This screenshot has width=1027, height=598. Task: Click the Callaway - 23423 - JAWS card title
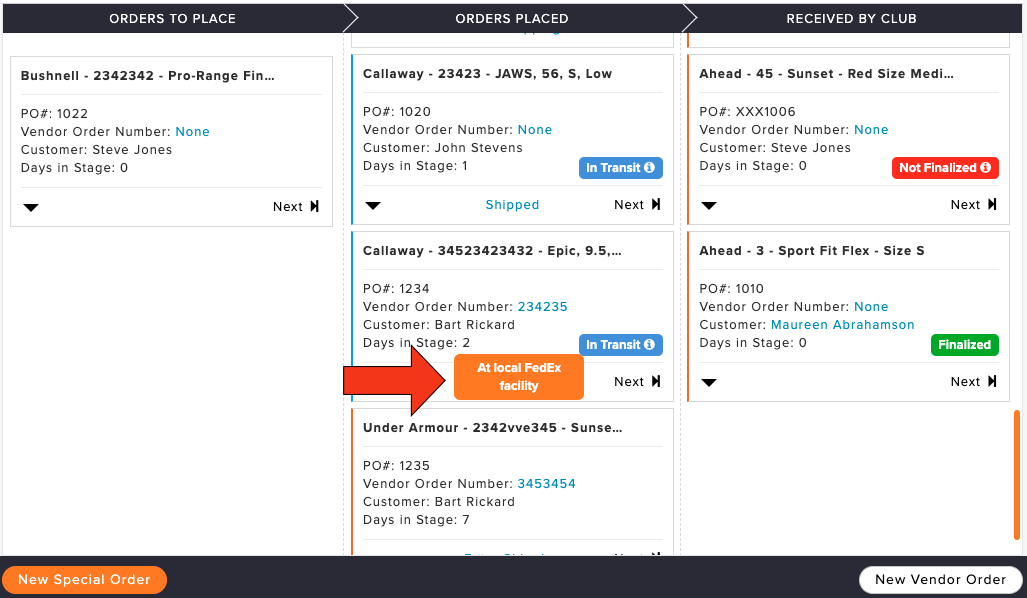click(x=487, y=73)
